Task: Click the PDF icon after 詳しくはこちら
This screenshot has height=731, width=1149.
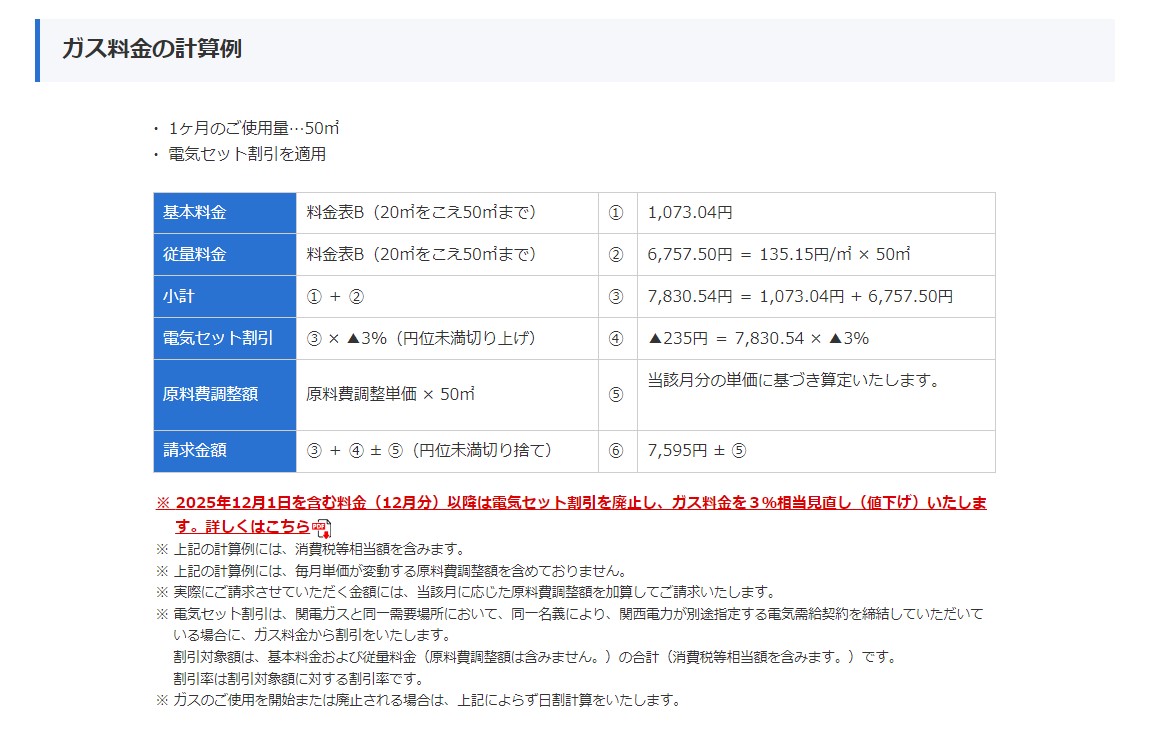Action: [321, 527]
